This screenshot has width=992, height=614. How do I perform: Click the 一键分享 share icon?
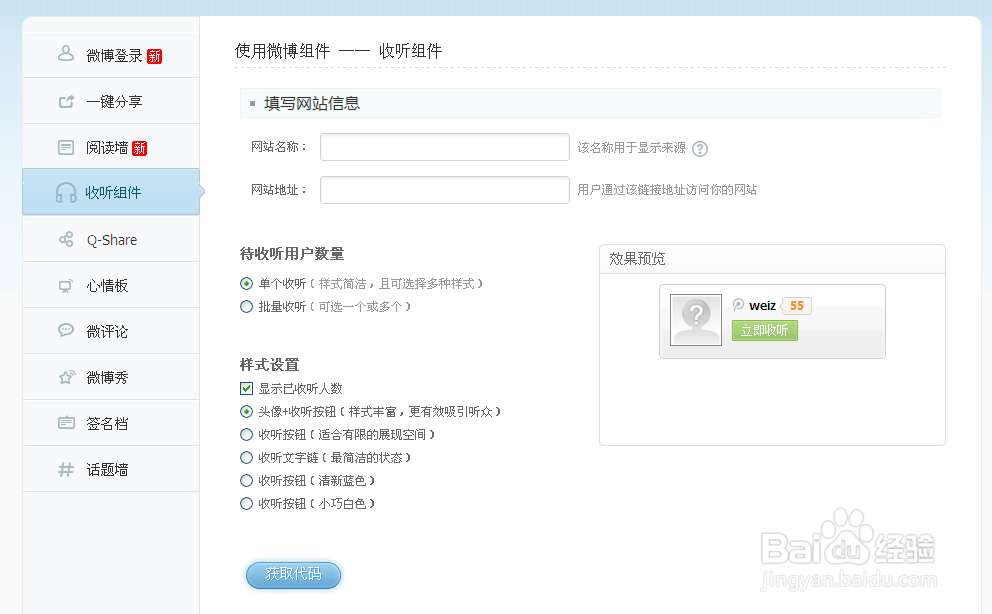click(66, 101)
